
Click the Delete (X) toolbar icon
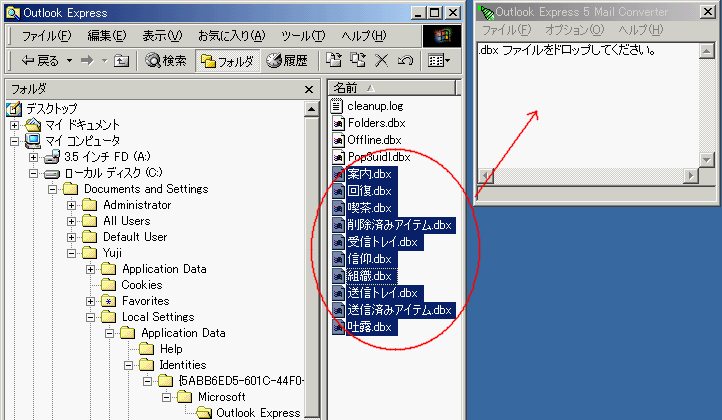(381, 60)
